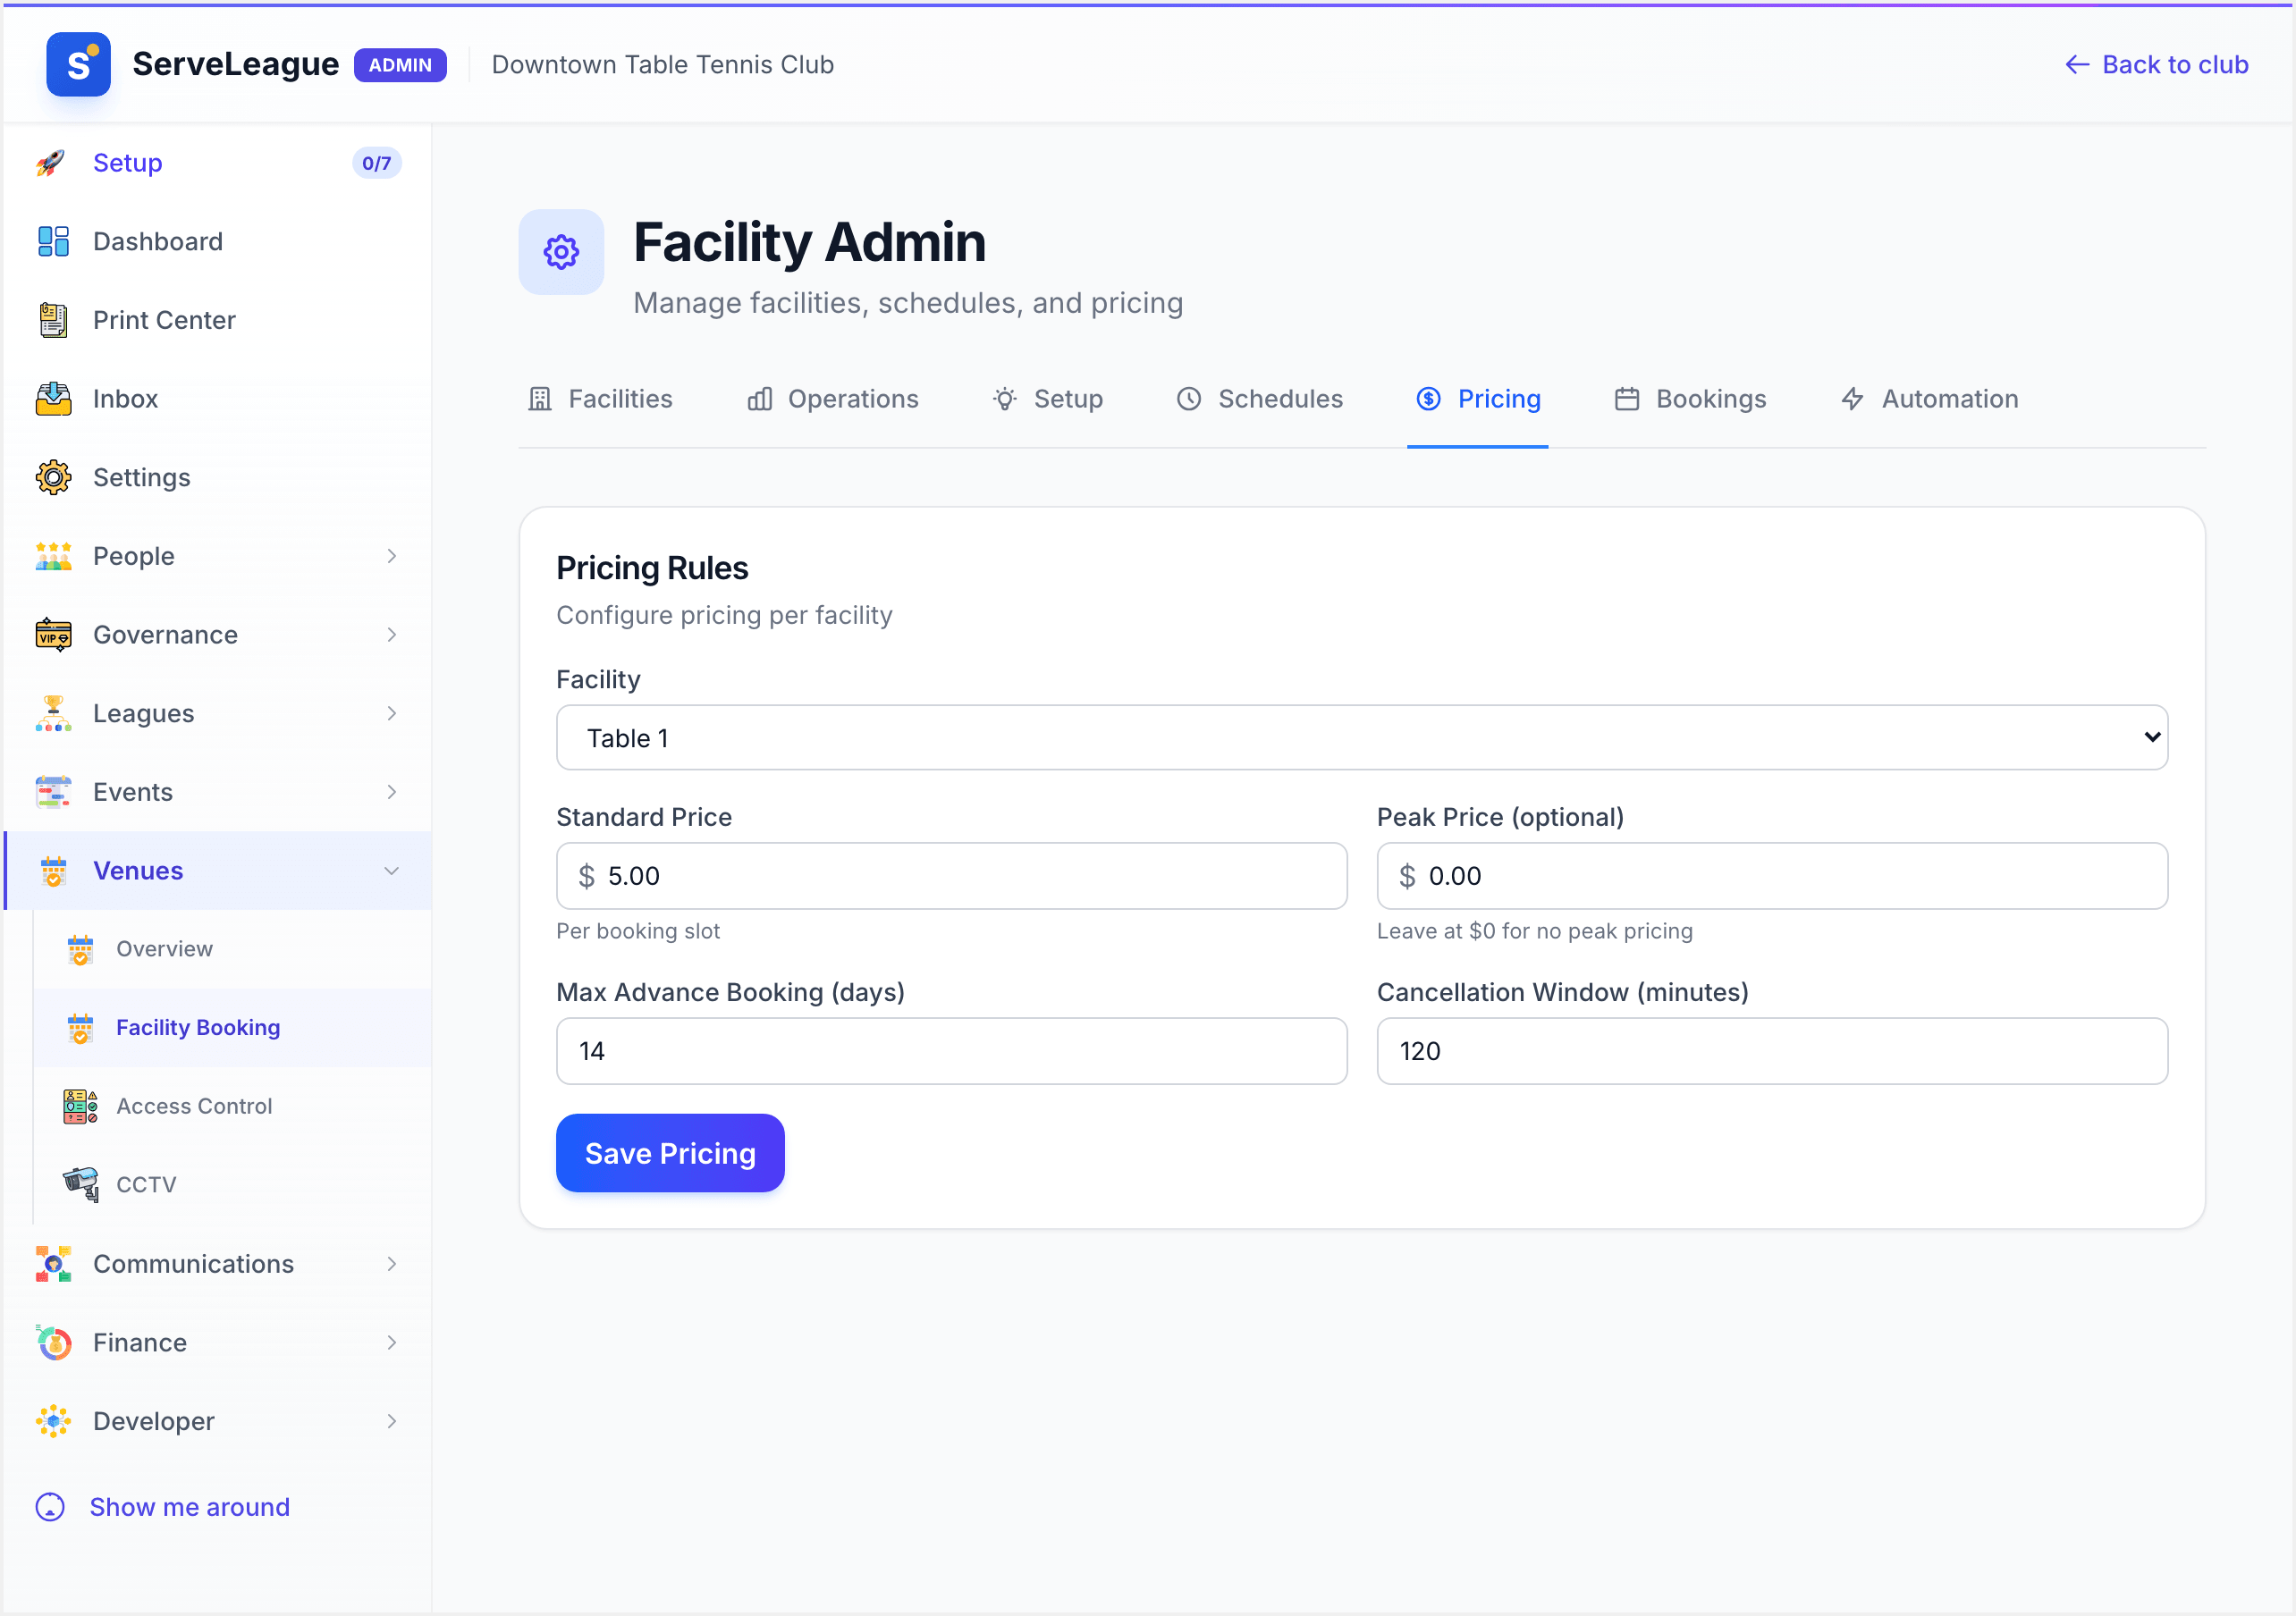The image size is (2296, 1616).
Task: Switch to the Schedules tab
Action: (x=1260, y=399)
